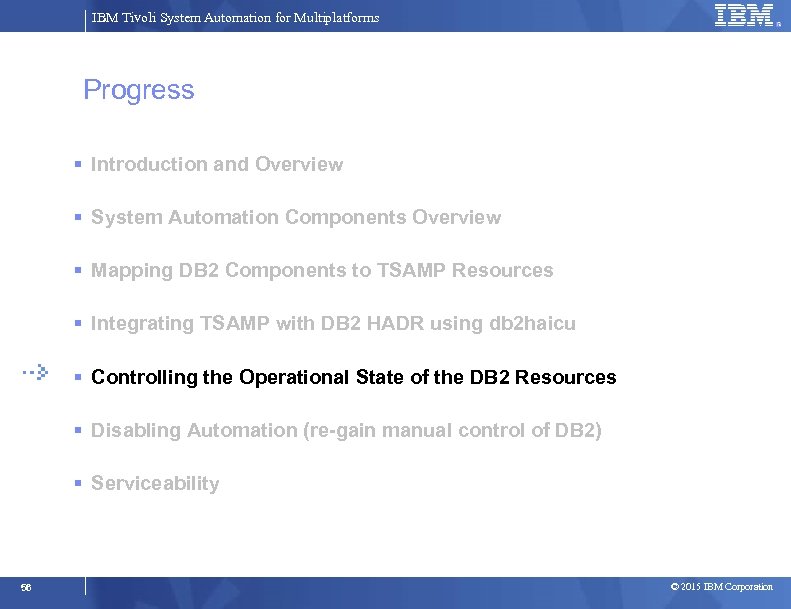Click 'Introduction and Overview' bullet text

coord(217,164)
